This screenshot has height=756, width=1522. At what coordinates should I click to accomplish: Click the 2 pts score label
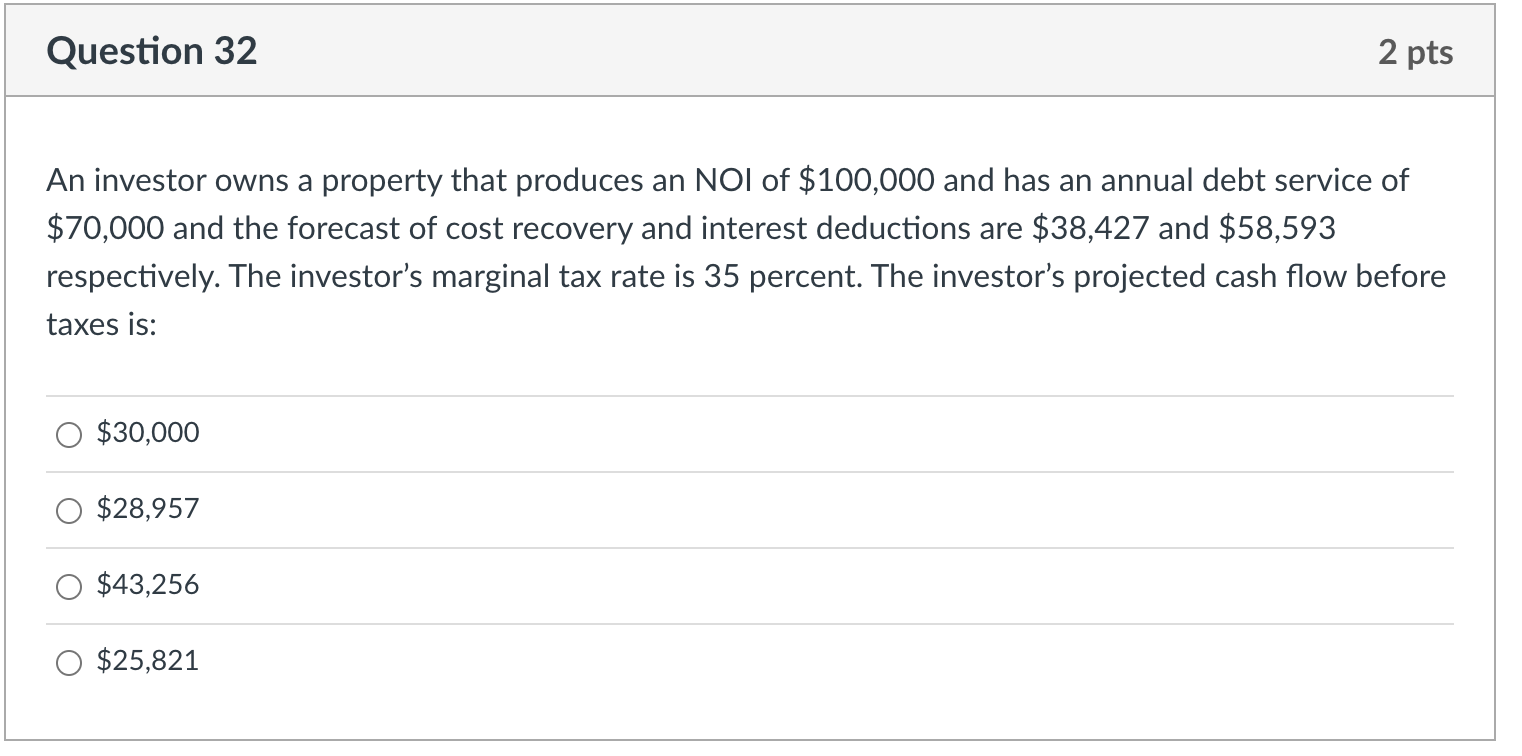point(1416,52)
